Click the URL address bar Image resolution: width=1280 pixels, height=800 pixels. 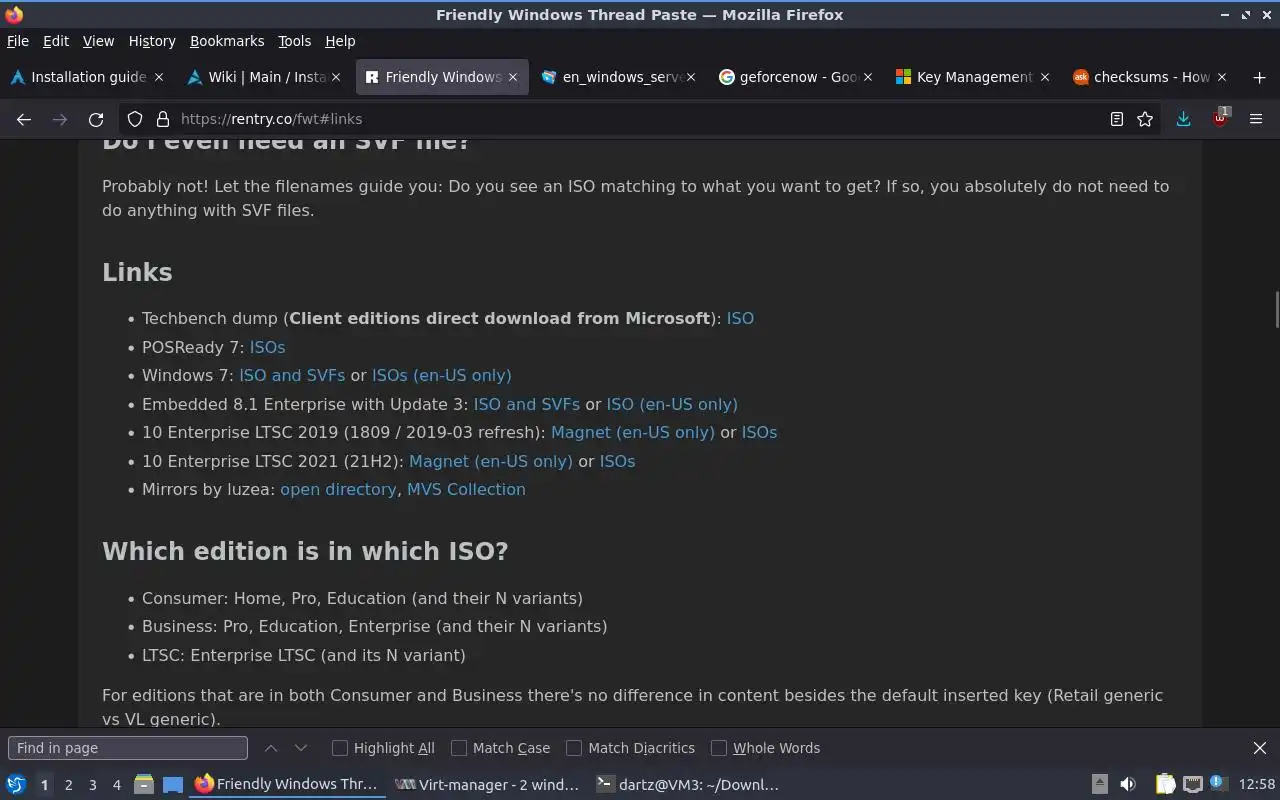[640, 119]
